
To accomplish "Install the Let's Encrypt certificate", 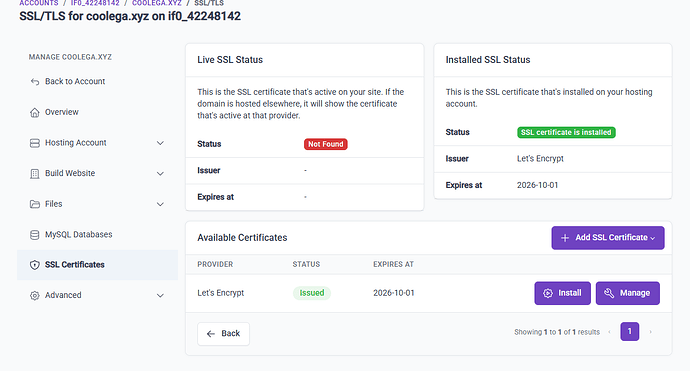I will point(562,293).
